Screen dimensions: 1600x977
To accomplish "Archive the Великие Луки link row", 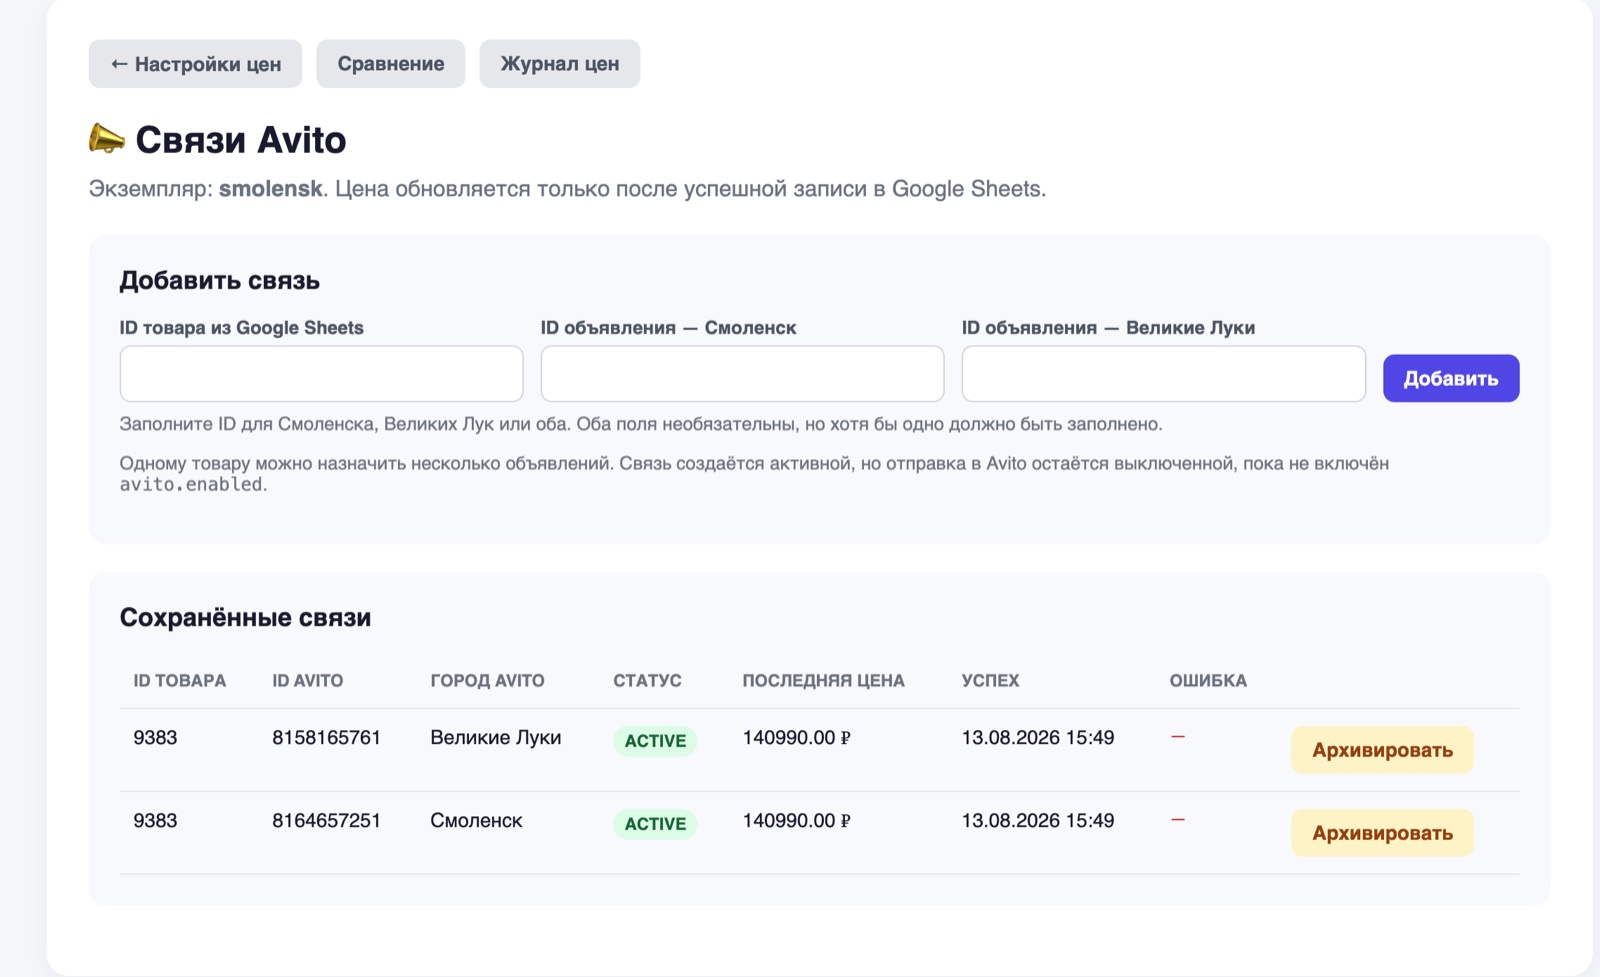I will coord(1382,750).
